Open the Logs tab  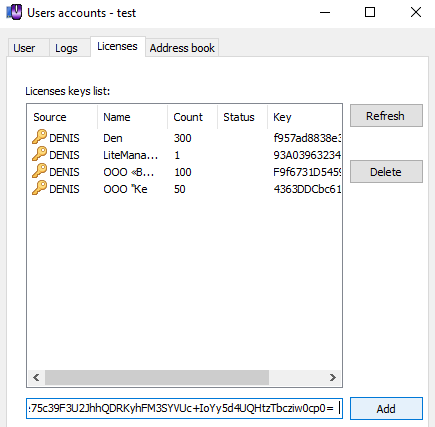pos(70,48)
